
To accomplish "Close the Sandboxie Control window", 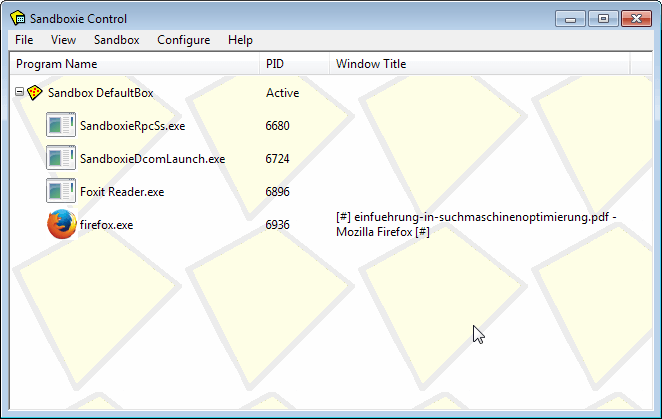I will 636,19.
